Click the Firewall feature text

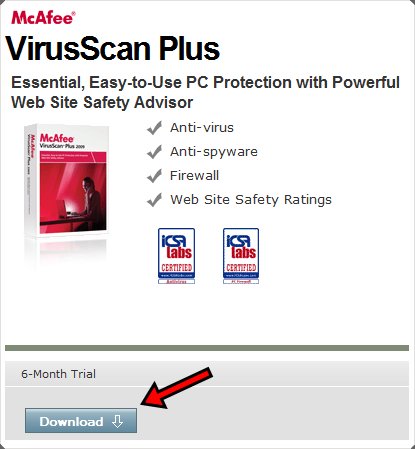[x=194, y=176]
